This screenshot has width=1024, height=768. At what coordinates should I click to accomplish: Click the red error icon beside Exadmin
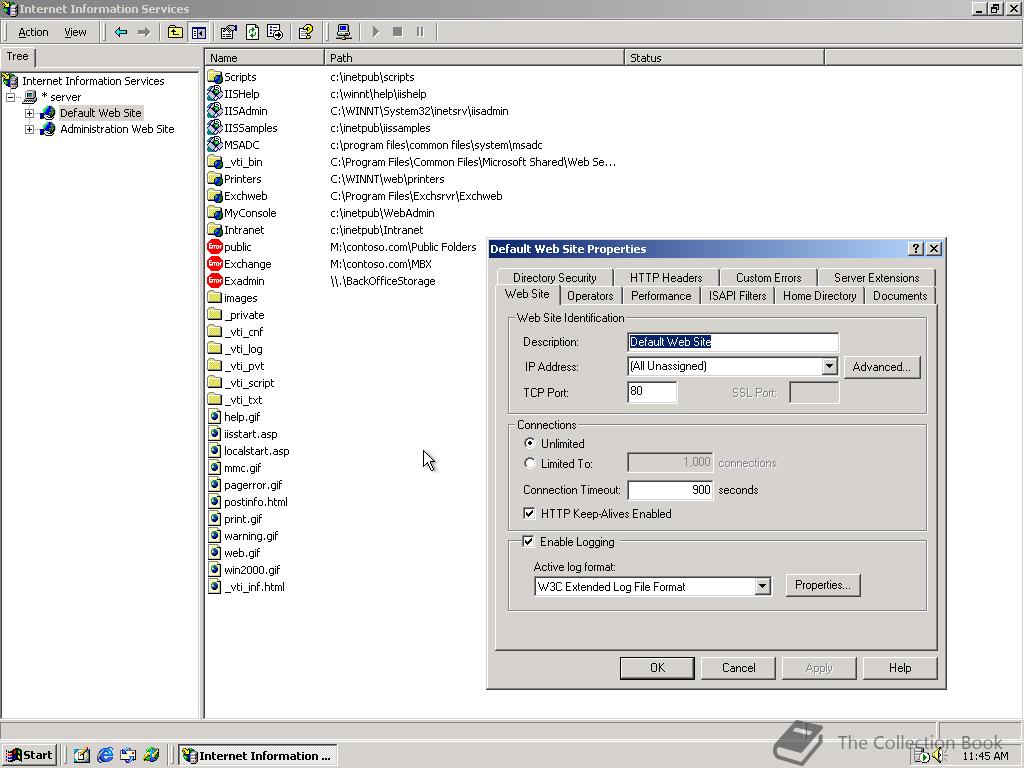215,281
